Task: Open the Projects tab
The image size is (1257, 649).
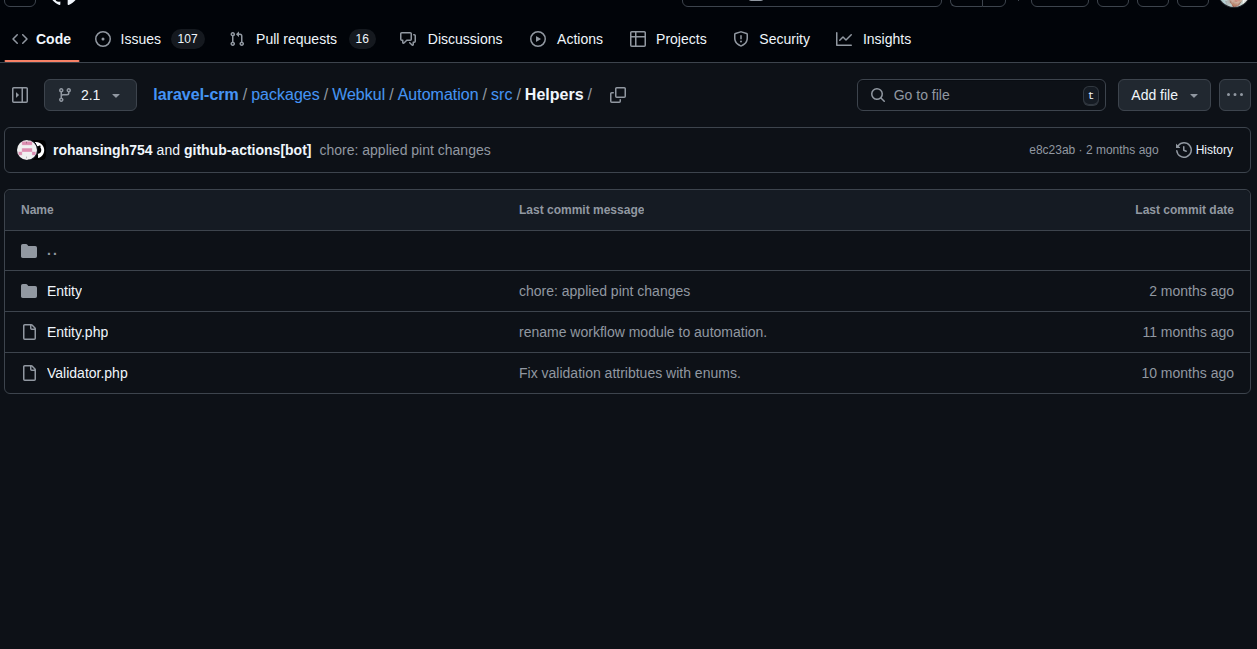Action: click(668, 39)
